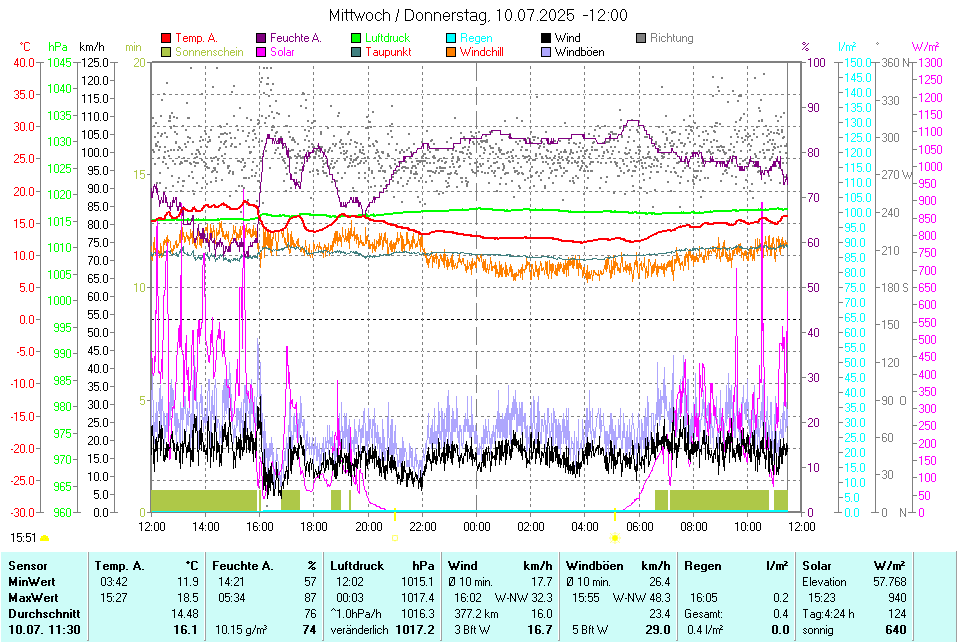This screenshot has width=965, height=642.
Task: Click the purple Feuchte A. legend swatch
Action: pyautogui.click(x=261, y=38)
